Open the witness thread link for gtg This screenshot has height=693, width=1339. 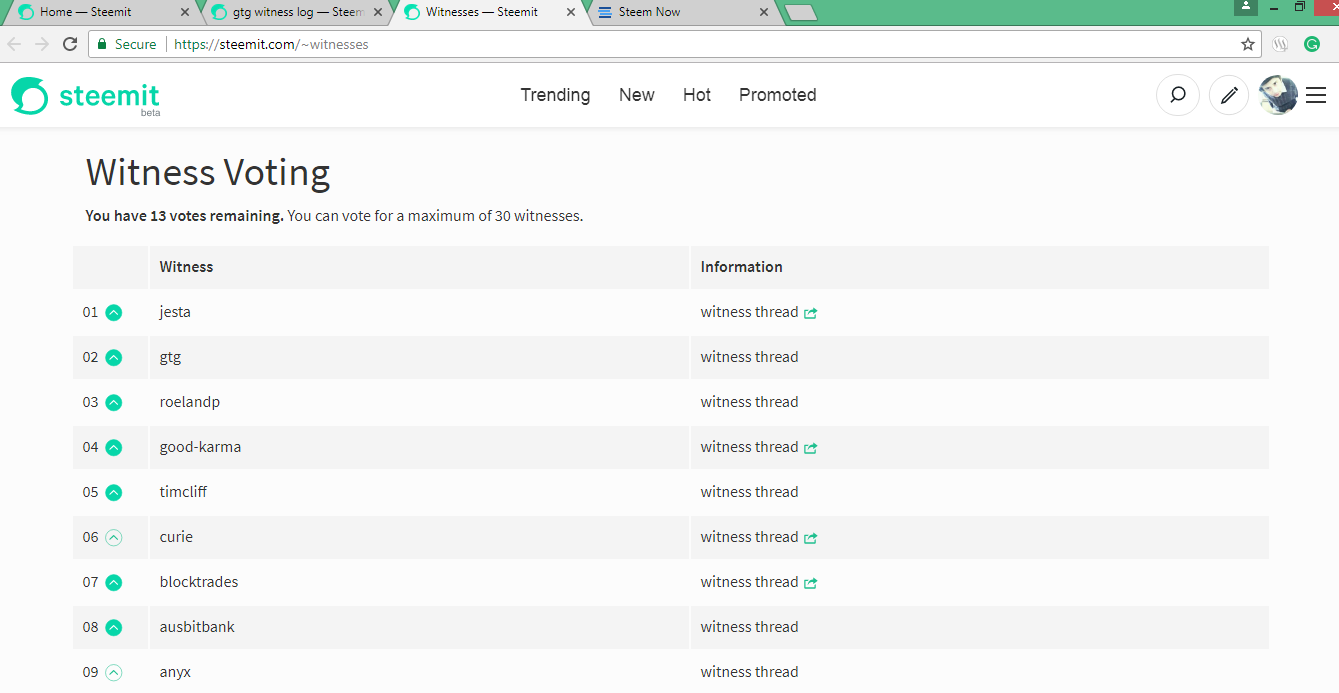point(749,357)
